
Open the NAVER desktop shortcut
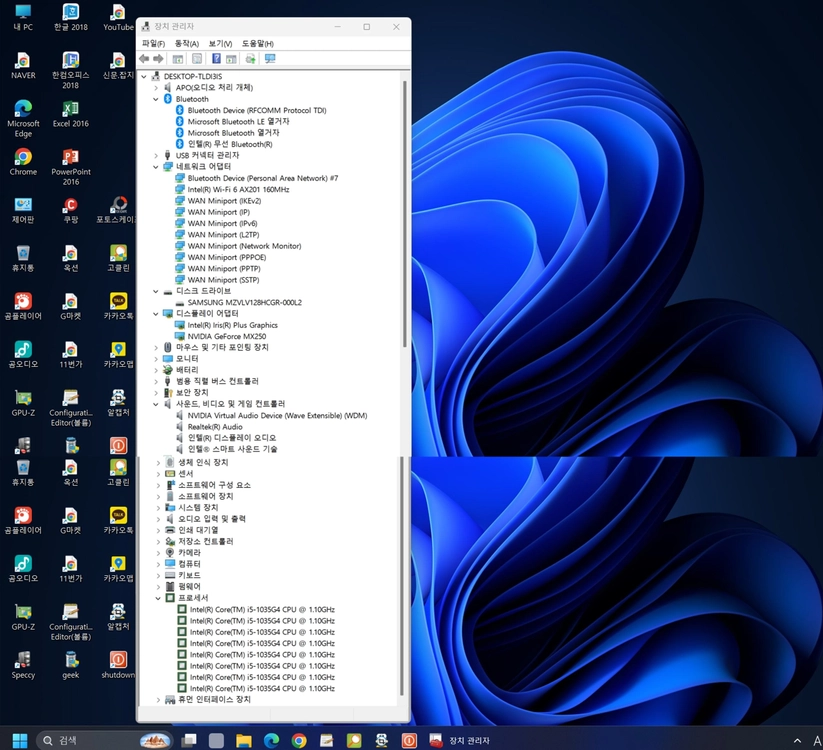(x=23, y=66)
